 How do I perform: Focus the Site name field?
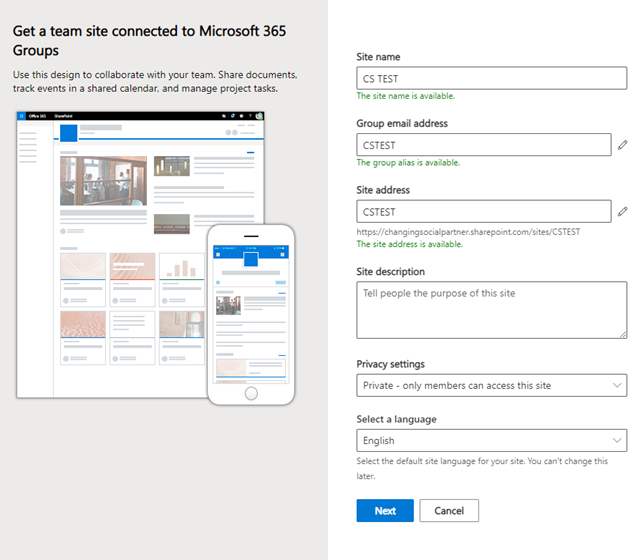click(492, 78)
